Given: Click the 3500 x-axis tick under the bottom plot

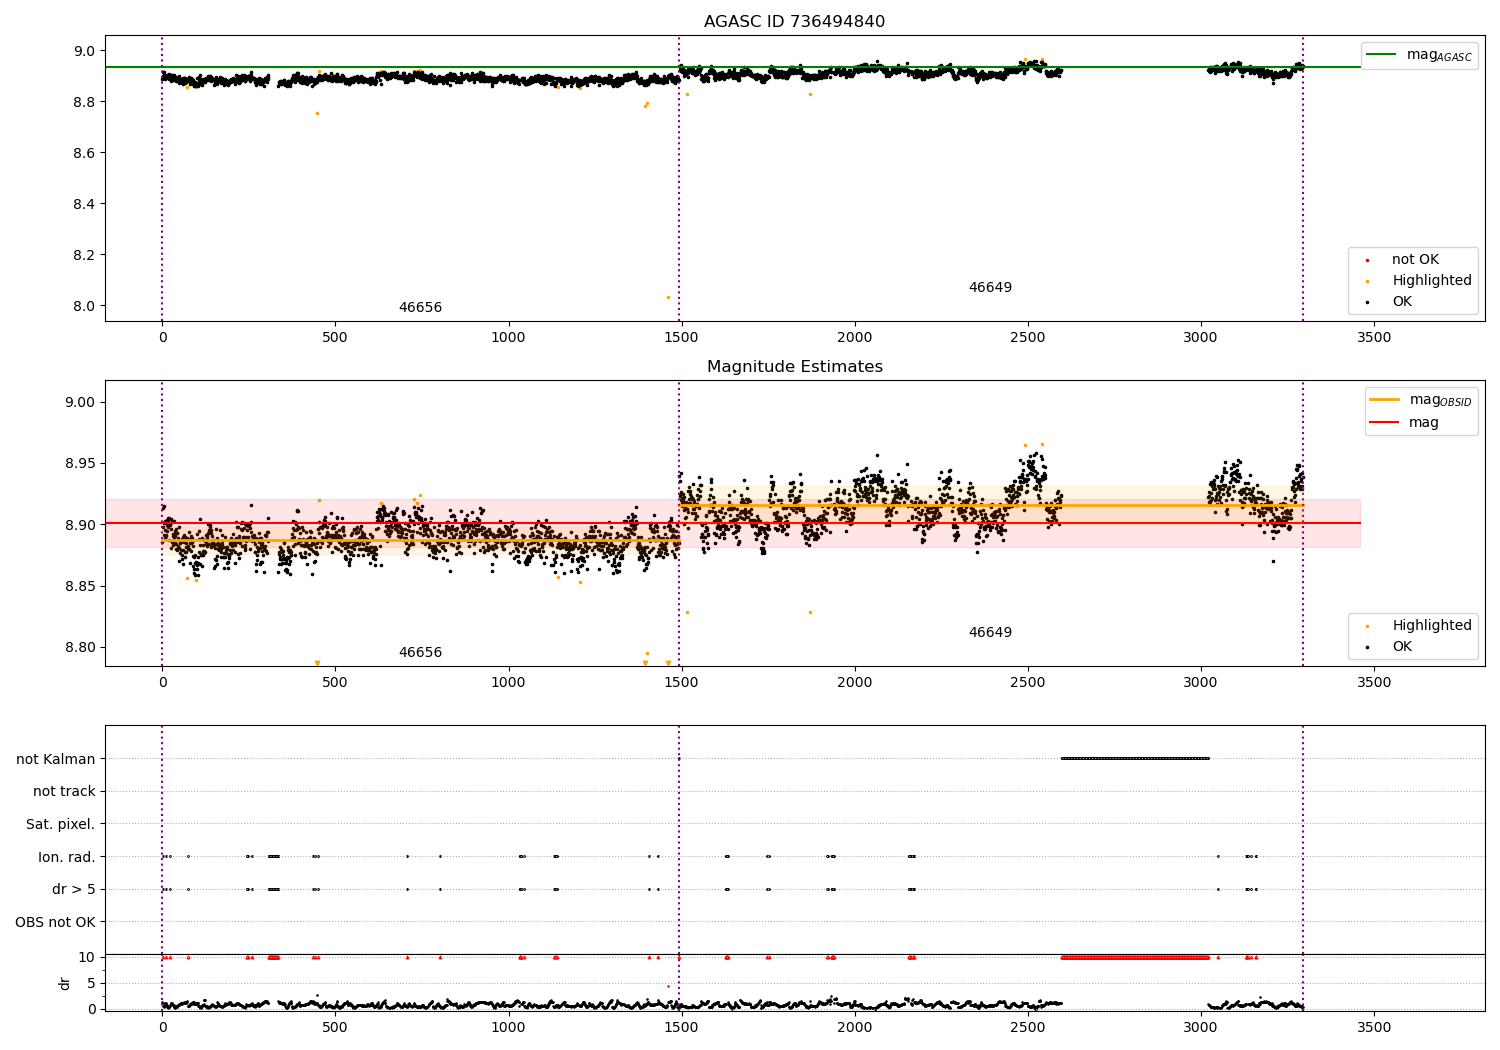Looking at the screenshot, I should 1374,1028.
